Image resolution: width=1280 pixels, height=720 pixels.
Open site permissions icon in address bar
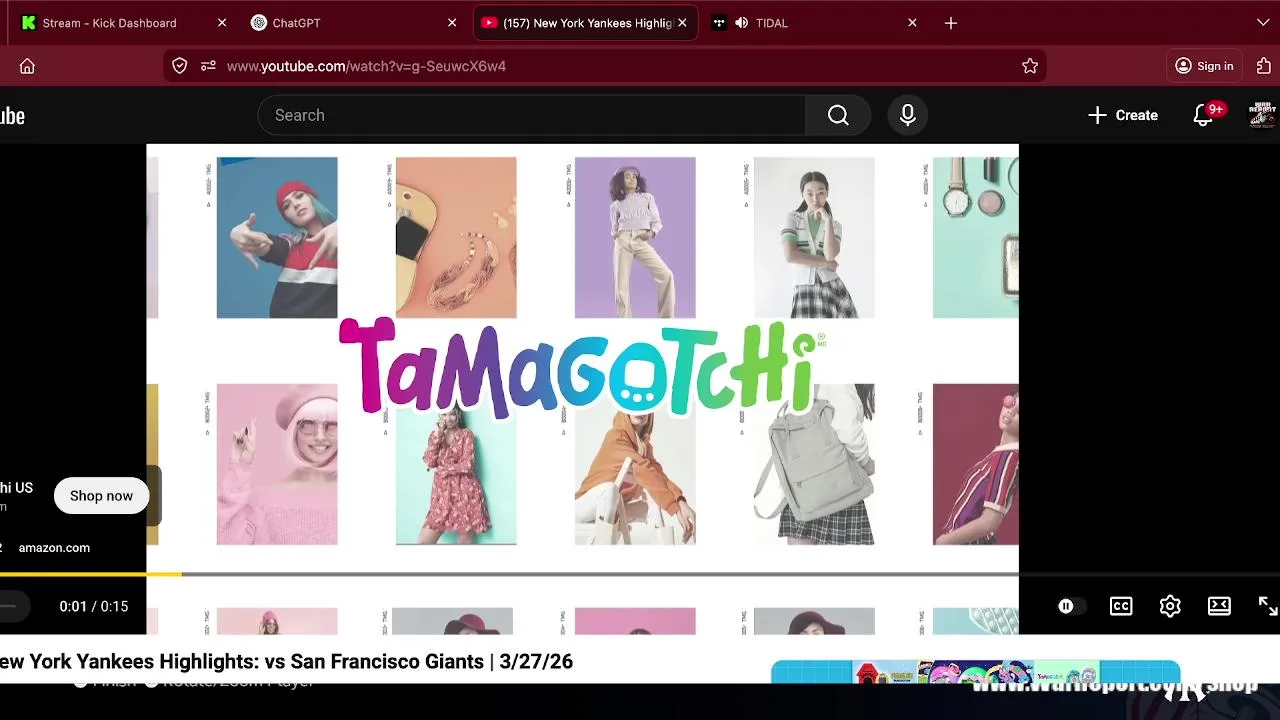208,66
